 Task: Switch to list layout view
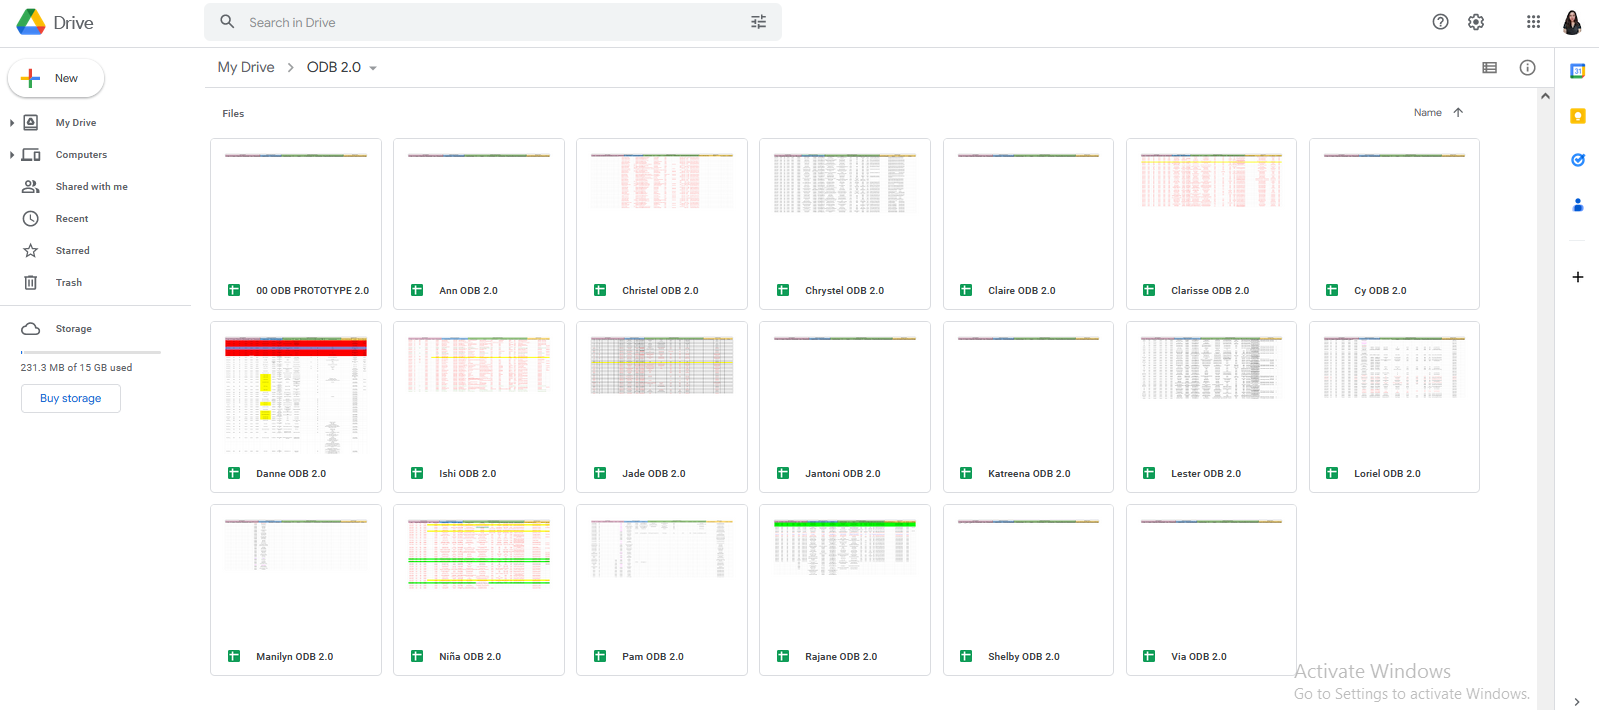(x=1489, y=68)
